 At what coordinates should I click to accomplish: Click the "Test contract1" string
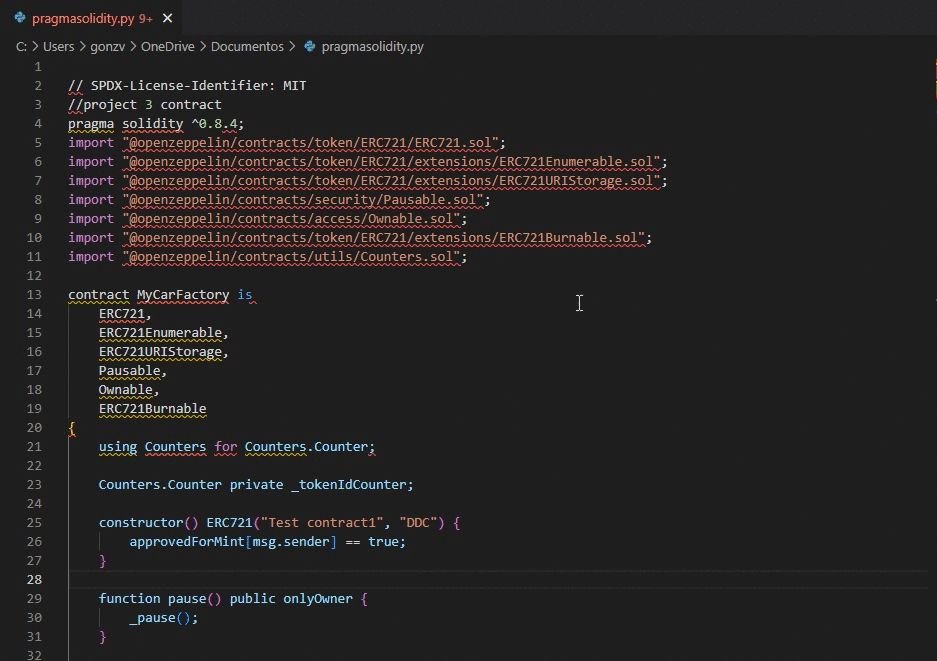pos(322,523)
